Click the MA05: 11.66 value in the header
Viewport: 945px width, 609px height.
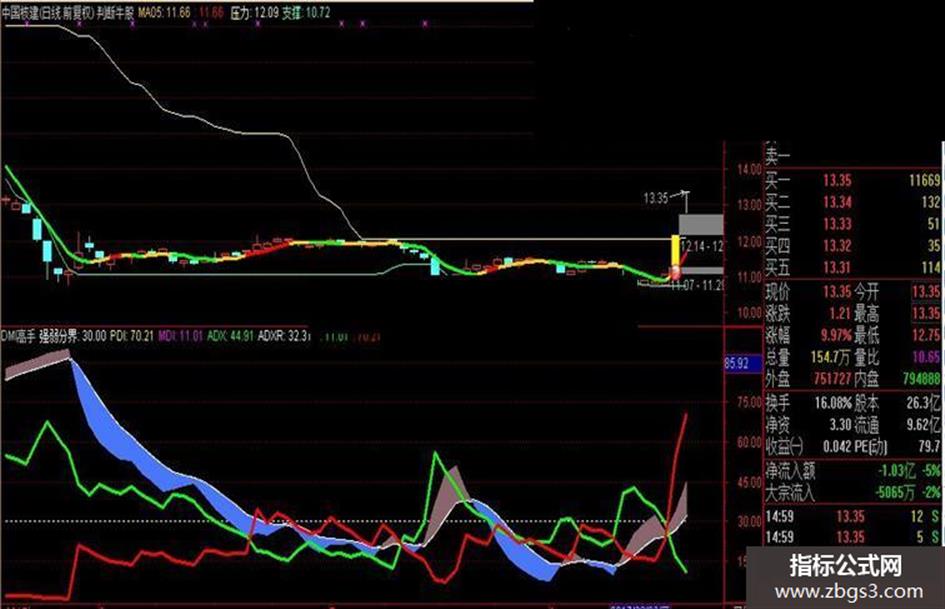coord(165,13)
